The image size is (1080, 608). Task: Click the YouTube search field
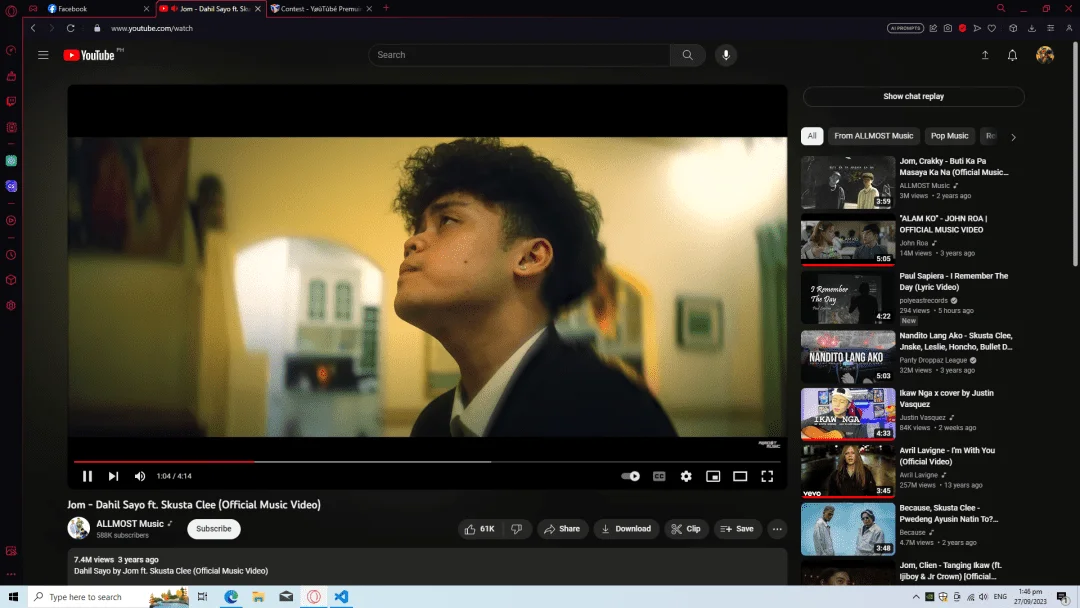click(x=520, y=55)
